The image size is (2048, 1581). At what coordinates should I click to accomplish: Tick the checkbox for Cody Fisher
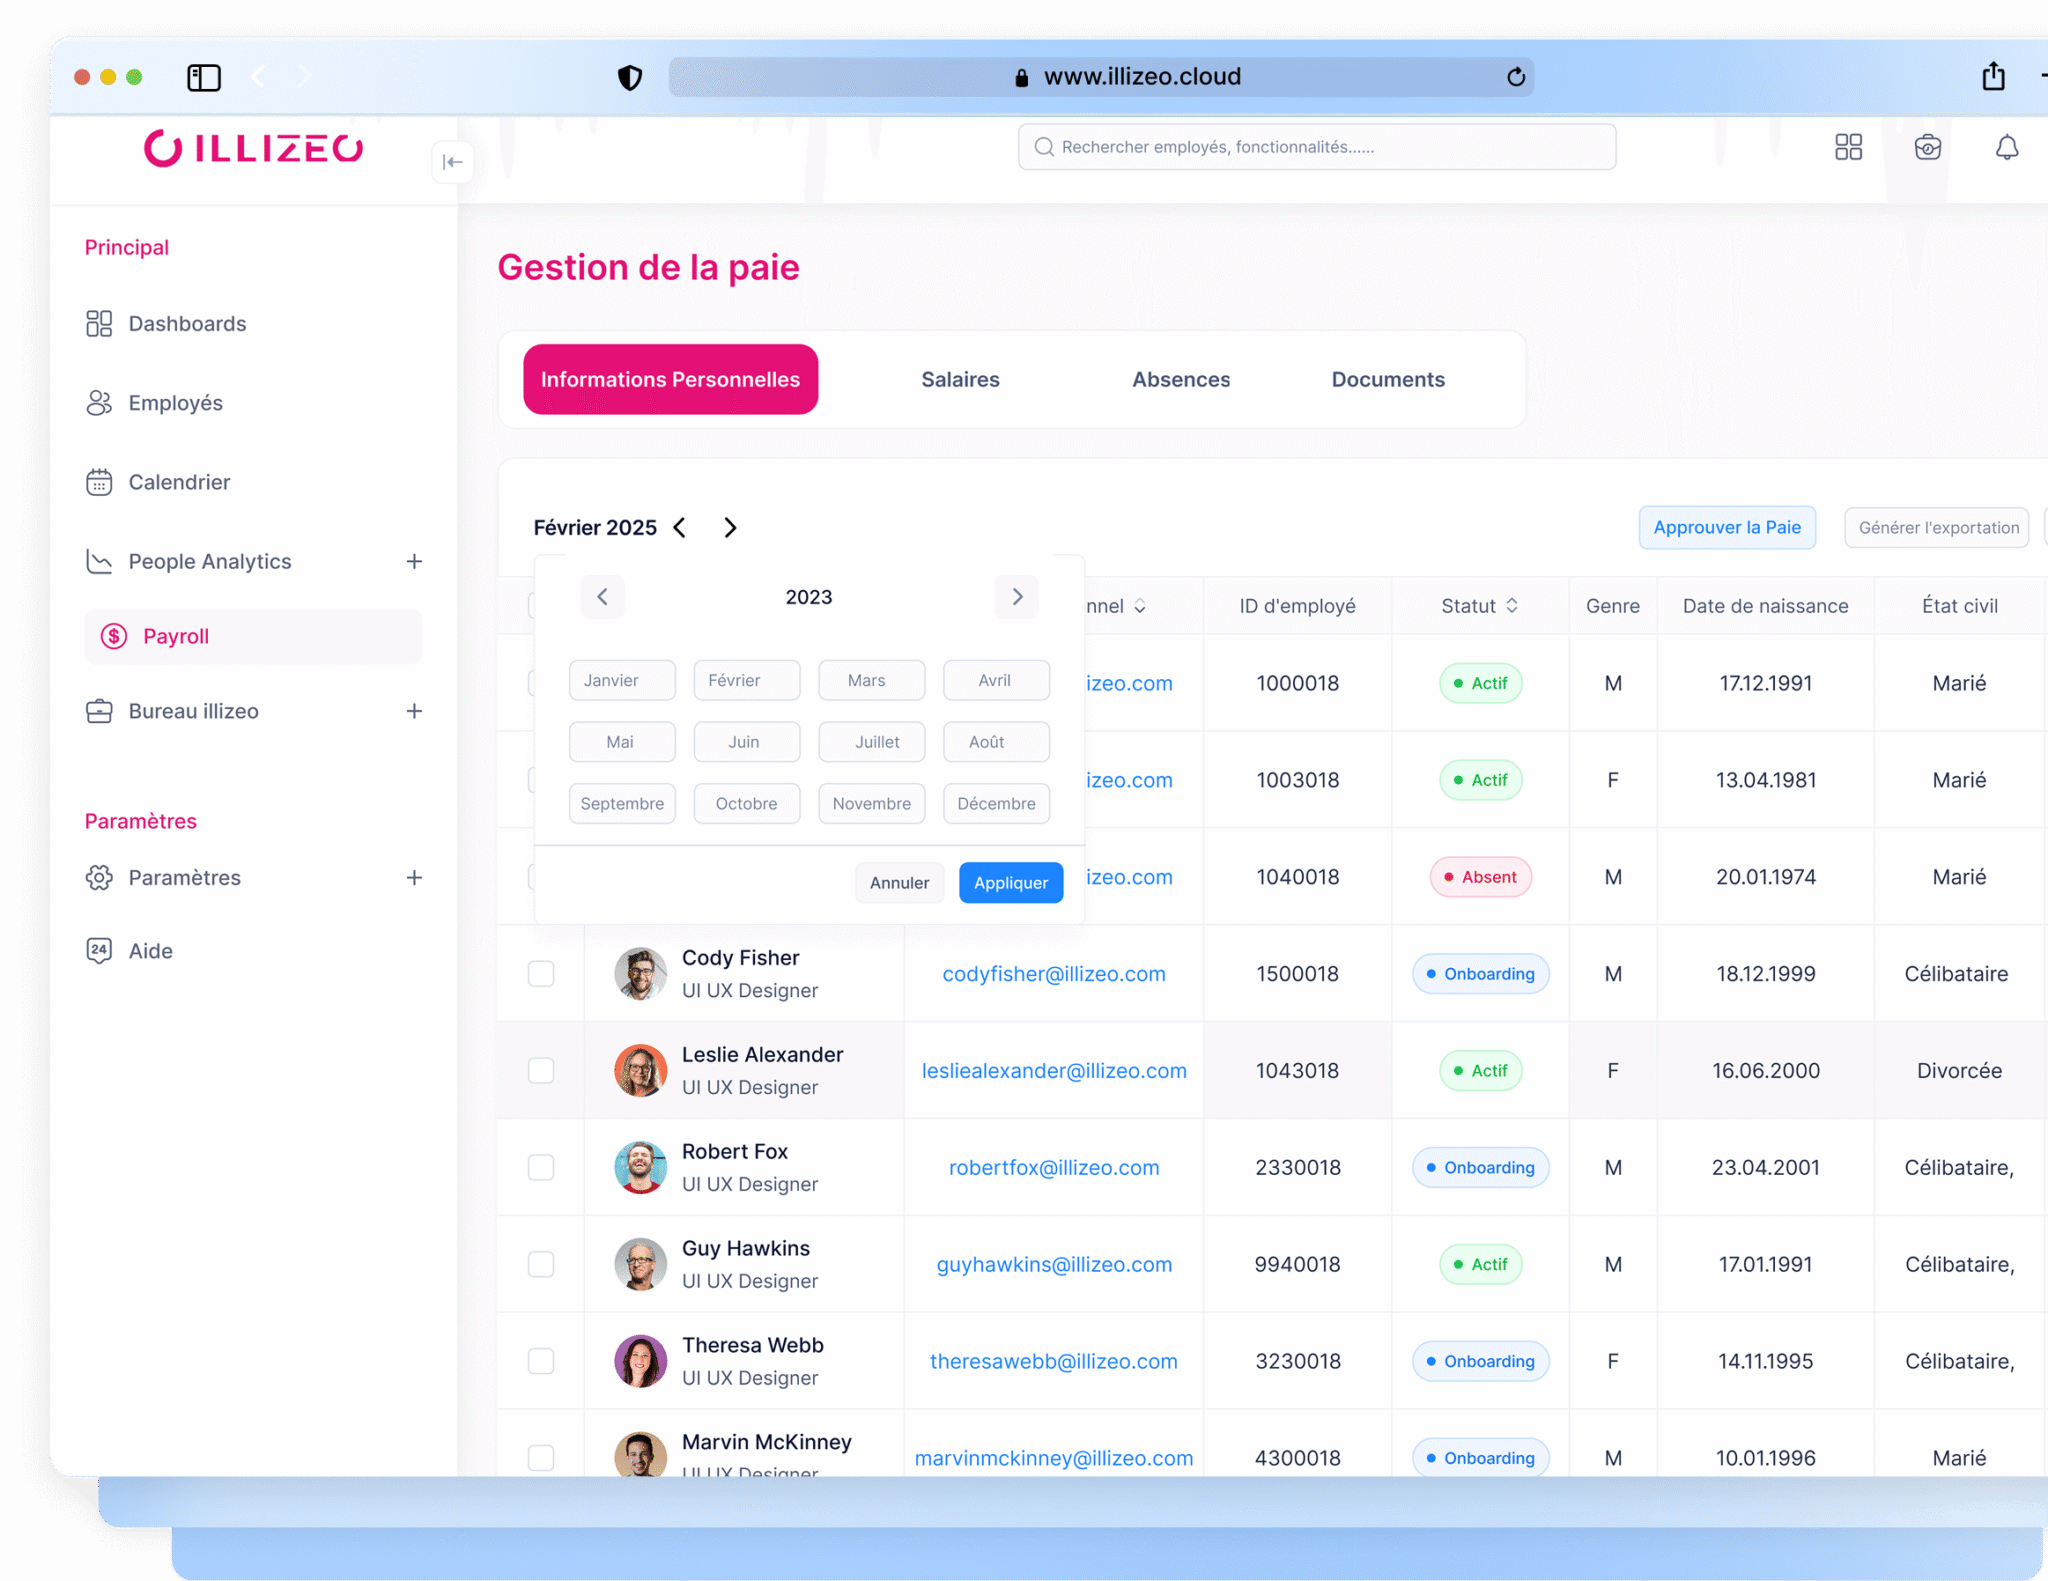(x=541, y=974)
